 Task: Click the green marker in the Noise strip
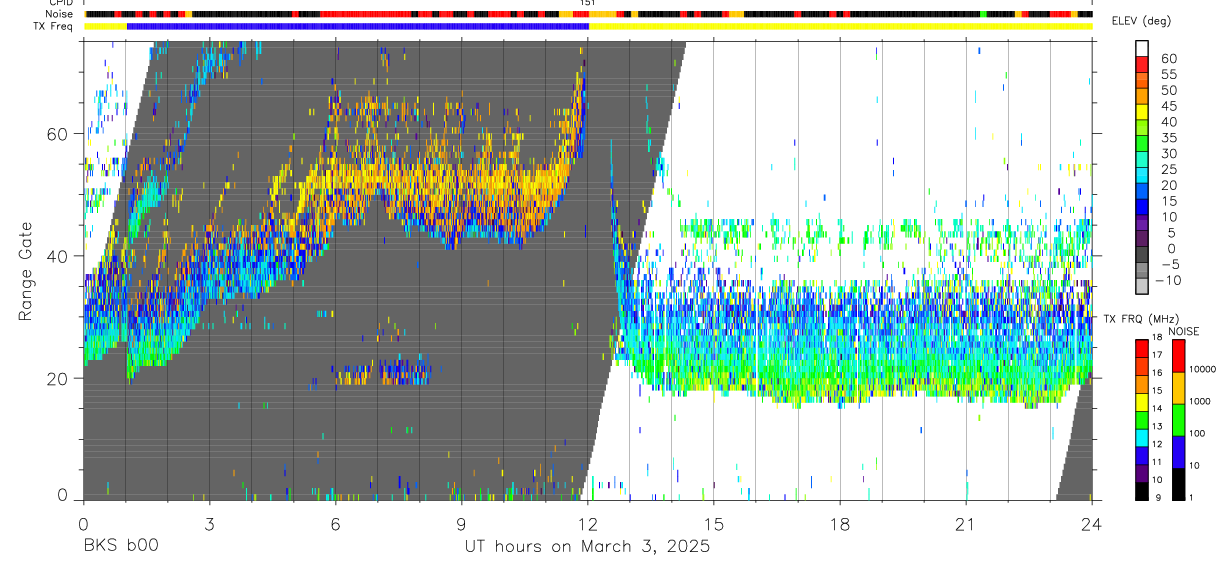pos(983,14)
